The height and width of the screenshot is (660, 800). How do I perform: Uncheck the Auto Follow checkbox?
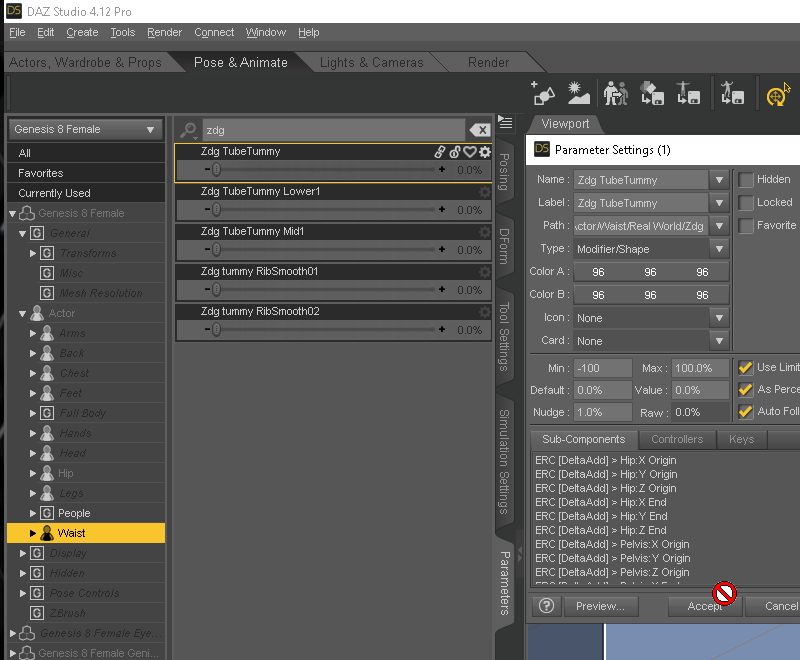(x=746, y=412)
